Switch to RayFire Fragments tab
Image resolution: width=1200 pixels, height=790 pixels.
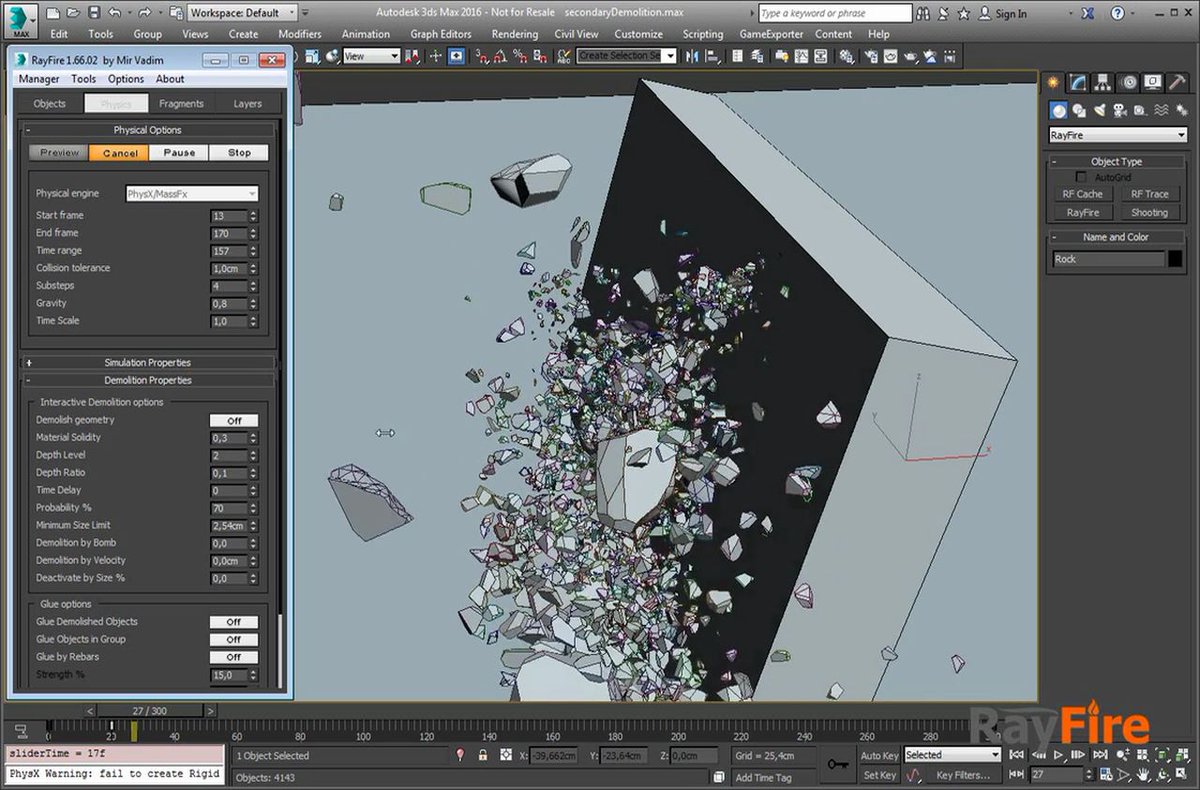[181, 103]
